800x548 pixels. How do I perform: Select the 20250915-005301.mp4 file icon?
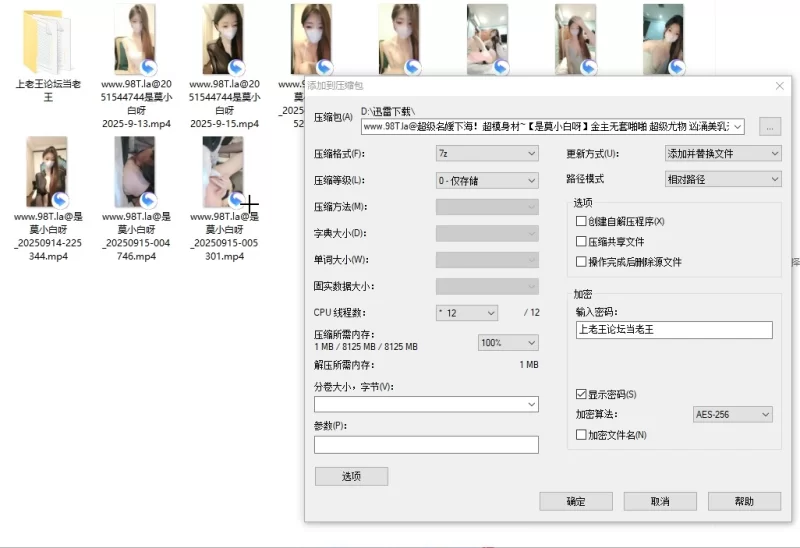pyautogui.click(x=223, y=172)
